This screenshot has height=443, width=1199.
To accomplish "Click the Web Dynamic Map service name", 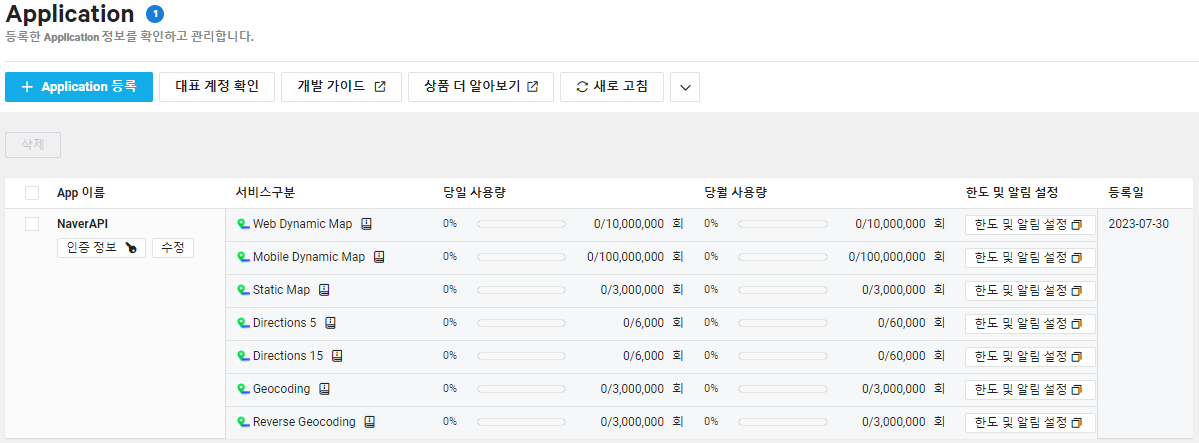I will pyautogui.click(x=303, y=224).
